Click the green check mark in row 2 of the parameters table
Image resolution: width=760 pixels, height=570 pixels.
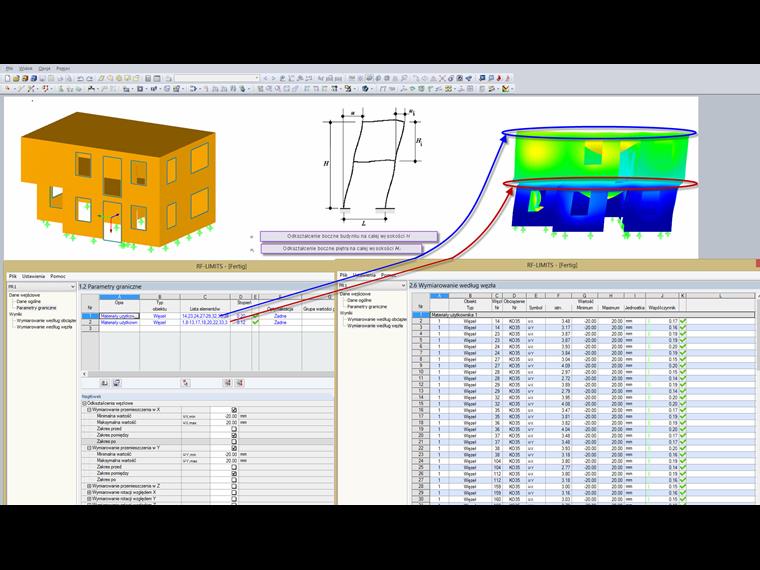pos(255,322)
